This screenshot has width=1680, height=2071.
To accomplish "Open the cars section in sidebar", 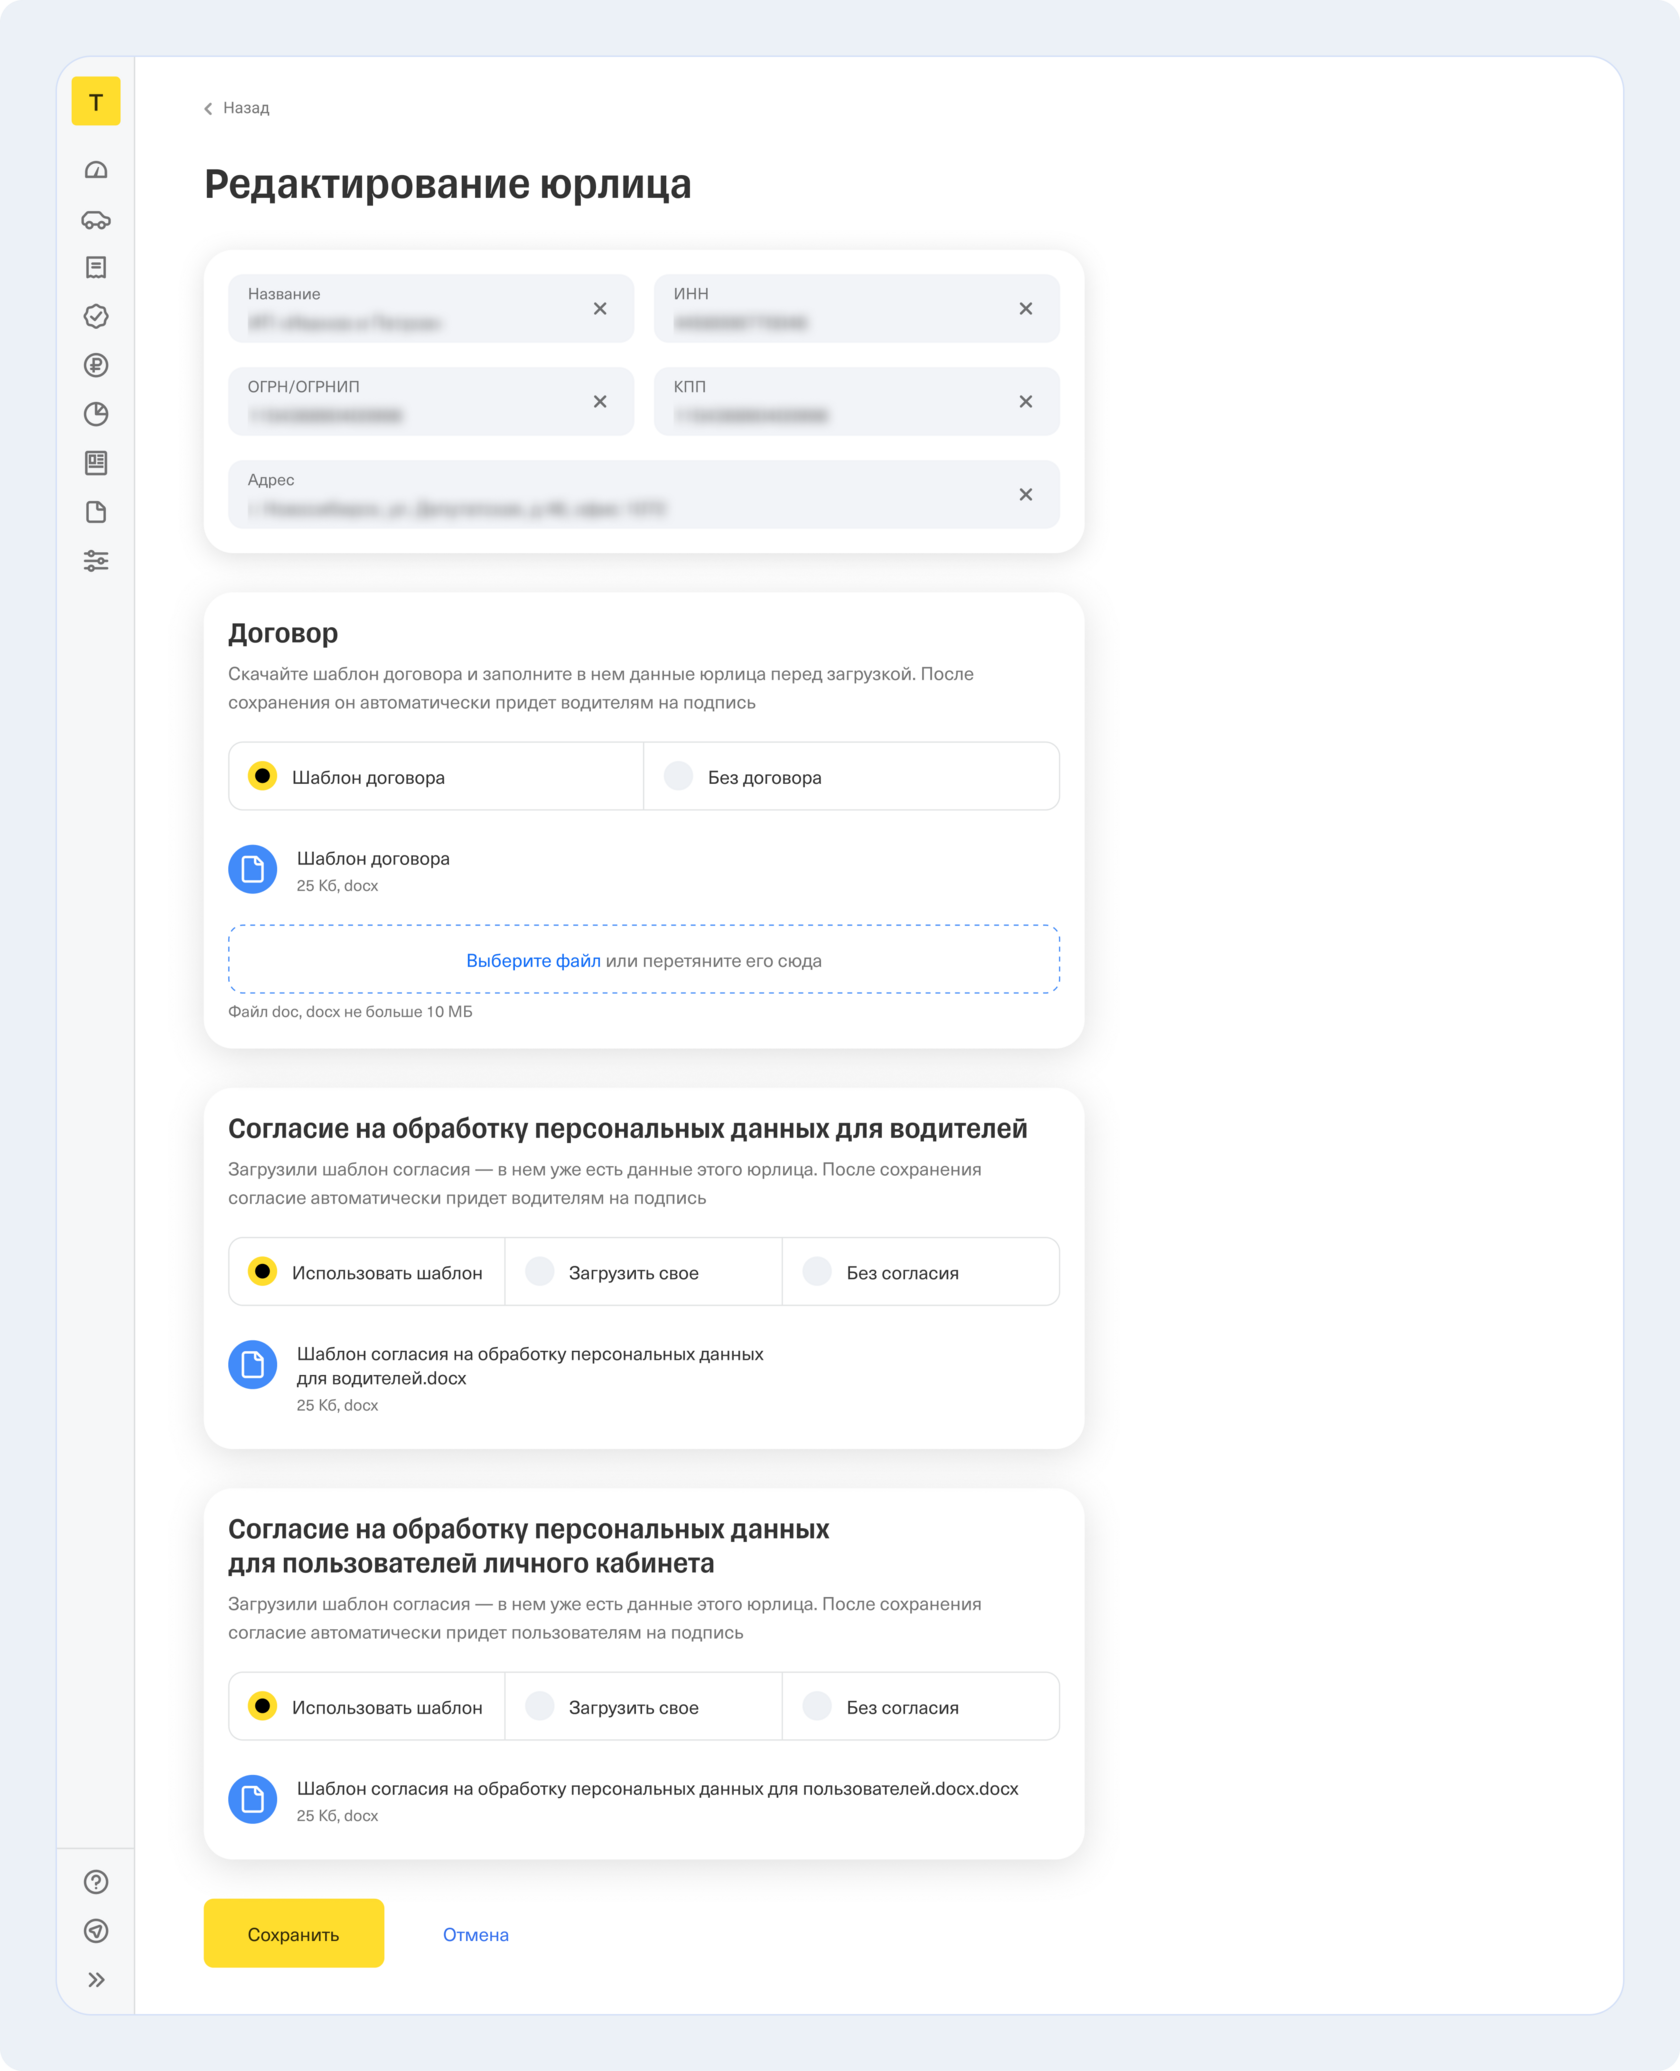I will click(96, 220).
